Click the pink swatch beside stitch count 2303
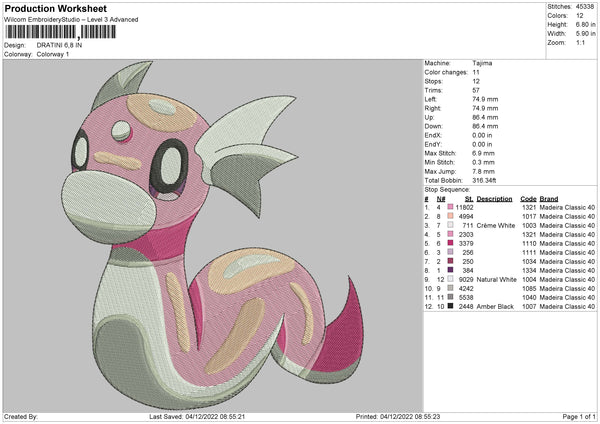The image size is (600, 424). pos(450,234)
